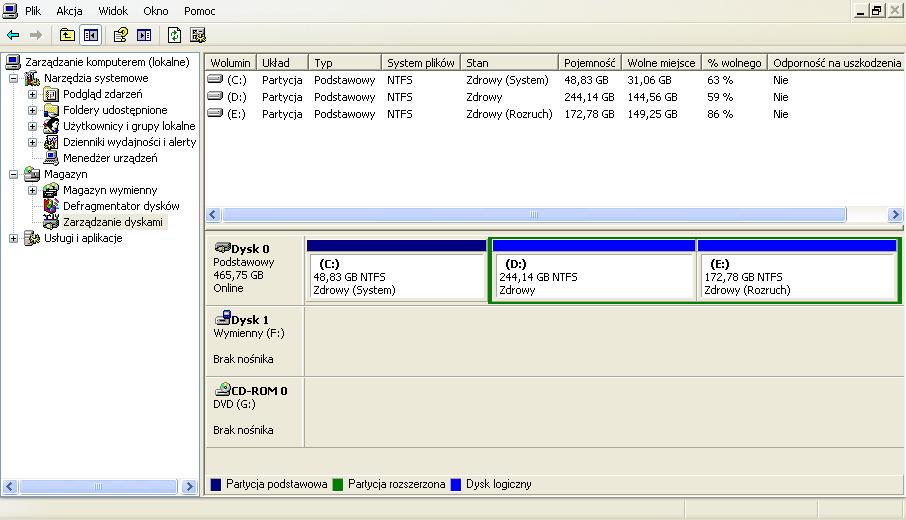Image resolution: width=906 pixels, height=520 pixels.
Task: Click console tree scrollbar right arrow
Action: (189, 487)
